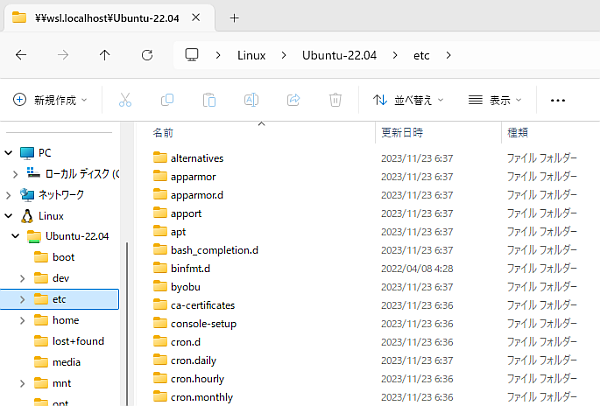
Task: Select the cron.monthly folder name
Action: click(x=202, y=397)
